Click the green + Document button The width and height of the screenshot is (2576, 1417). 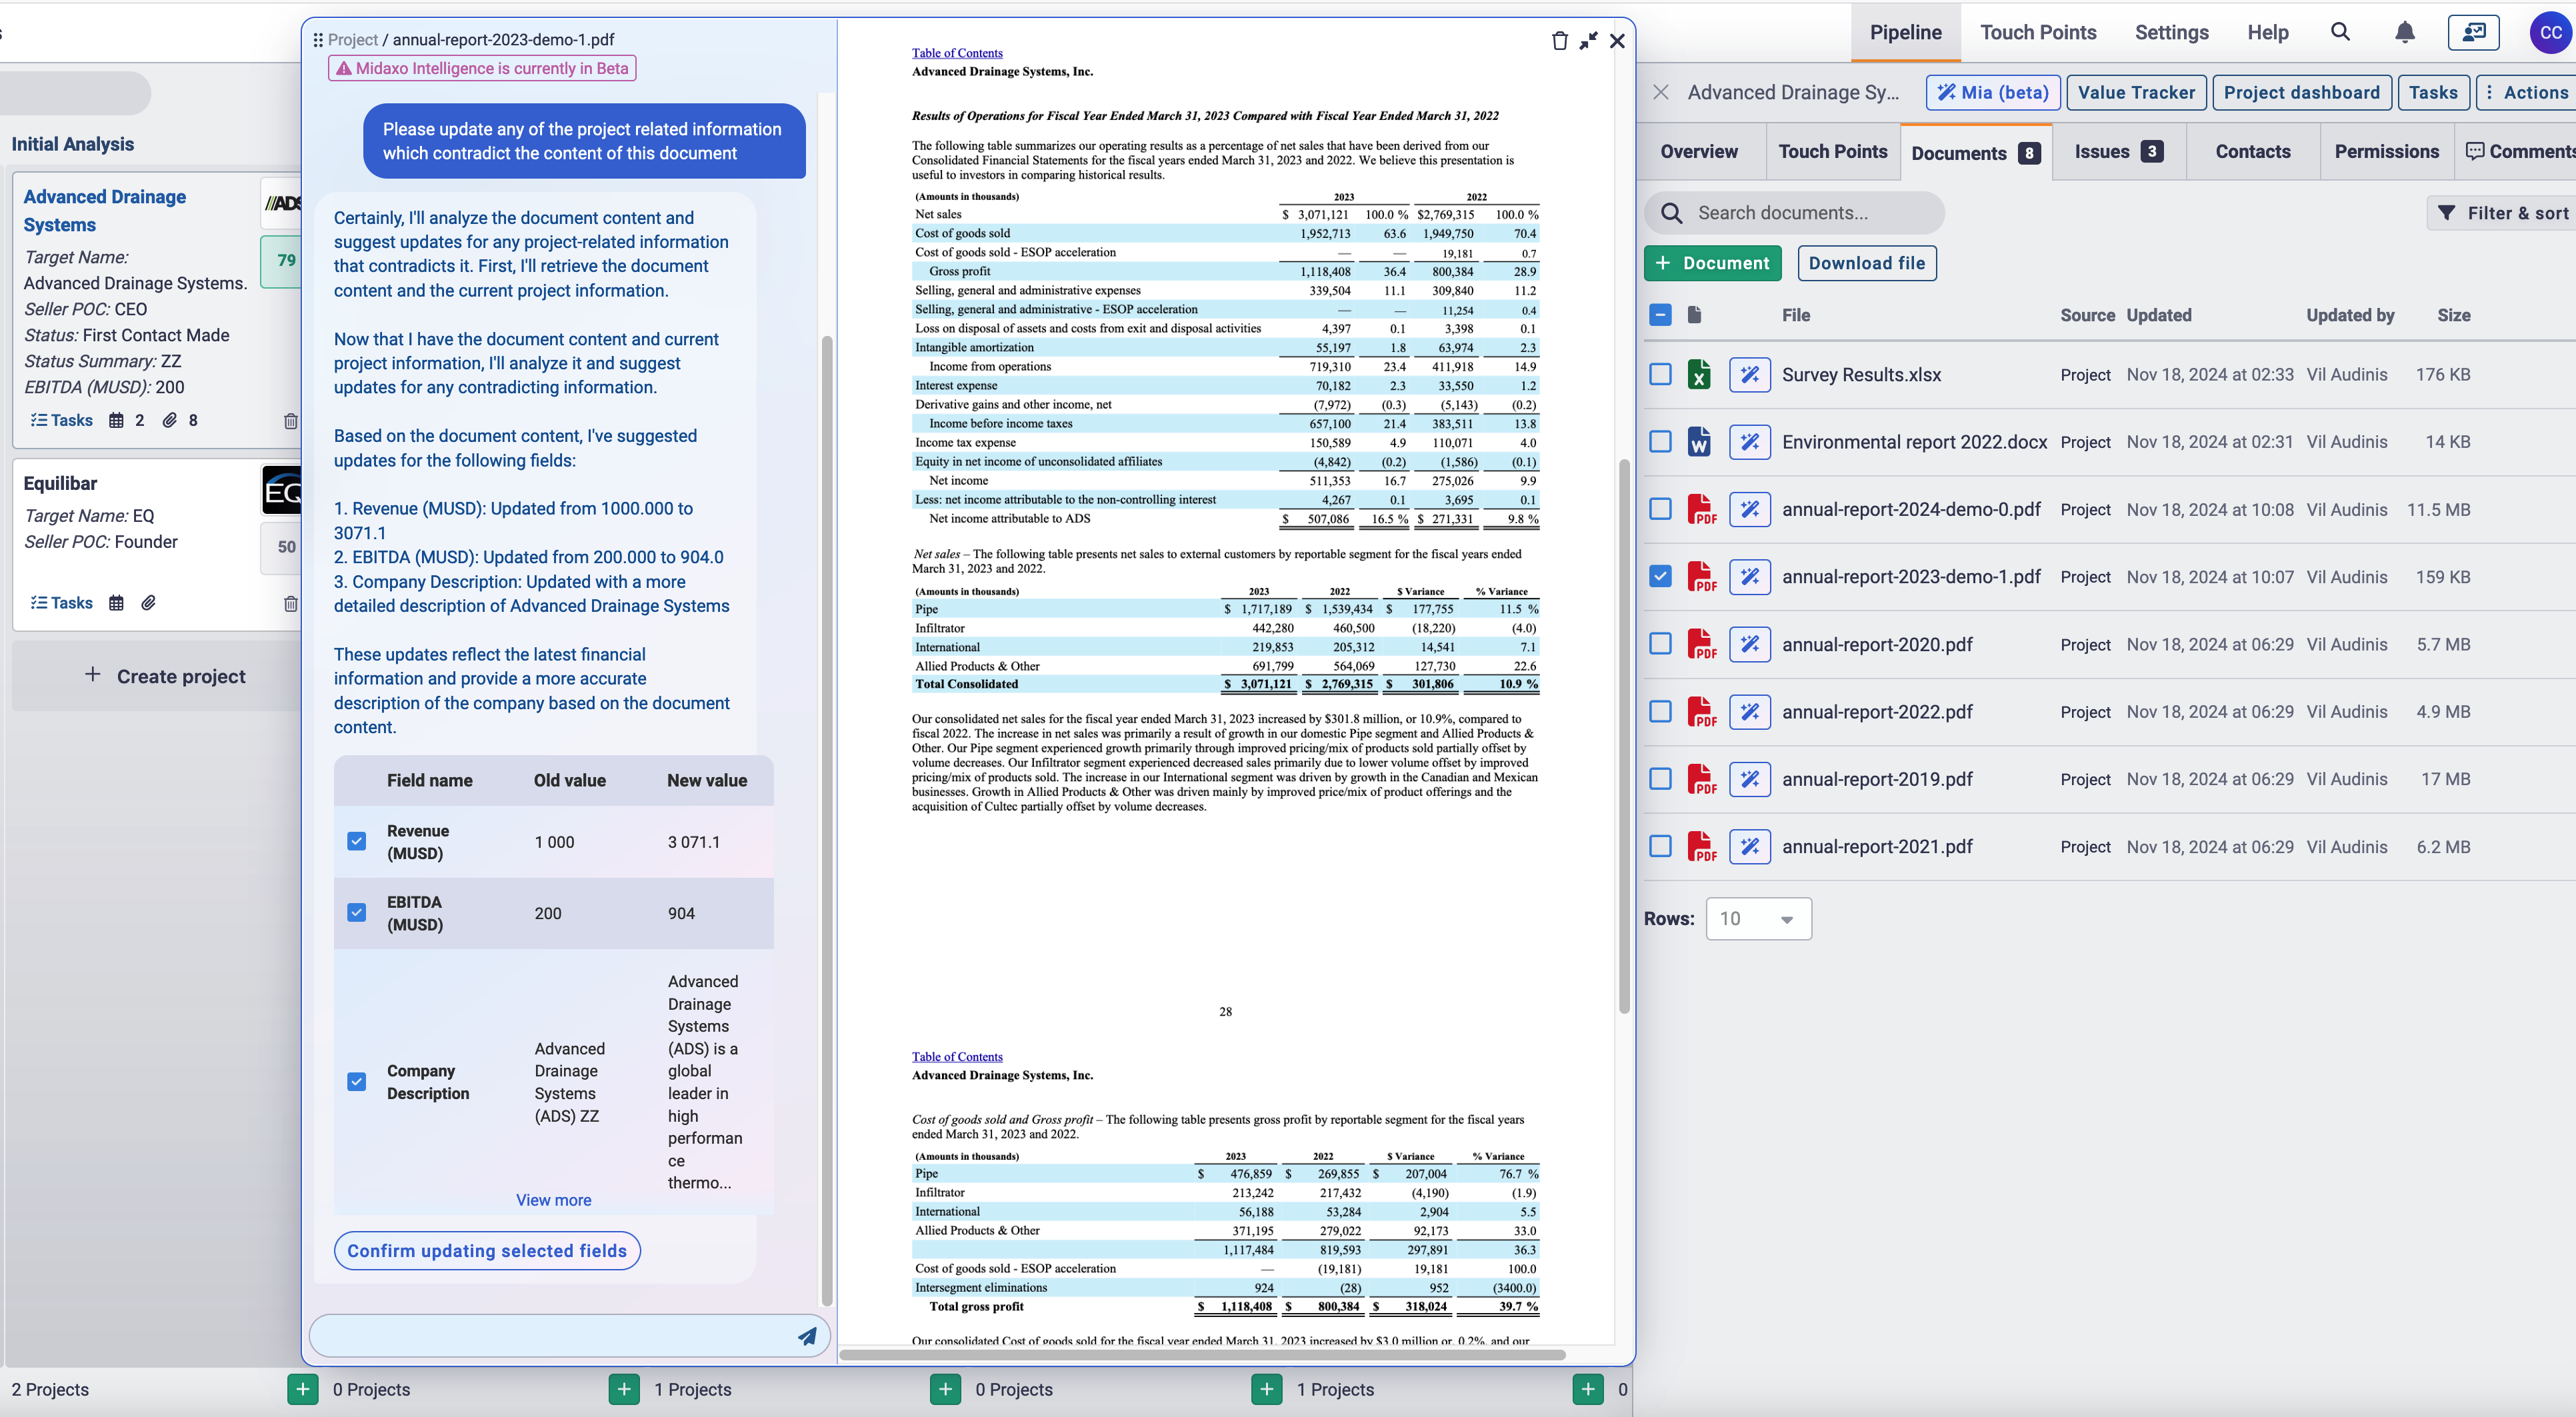coord(1712,263)
